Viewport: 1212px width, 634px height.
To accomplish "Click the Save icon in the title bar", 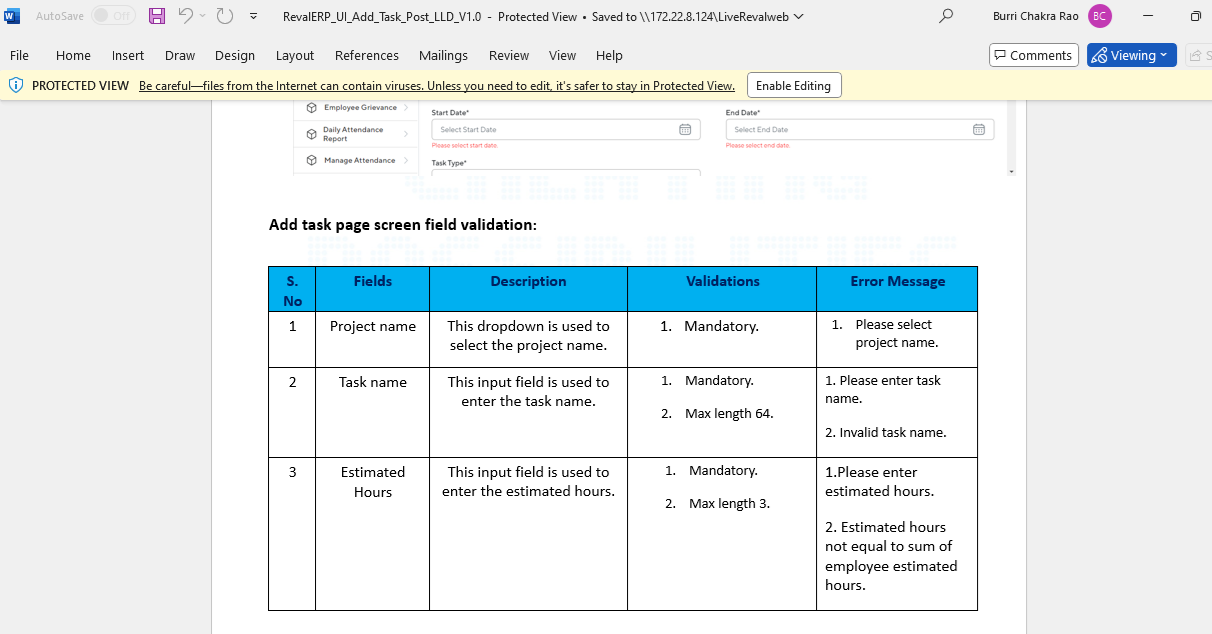I will point(157,16).
